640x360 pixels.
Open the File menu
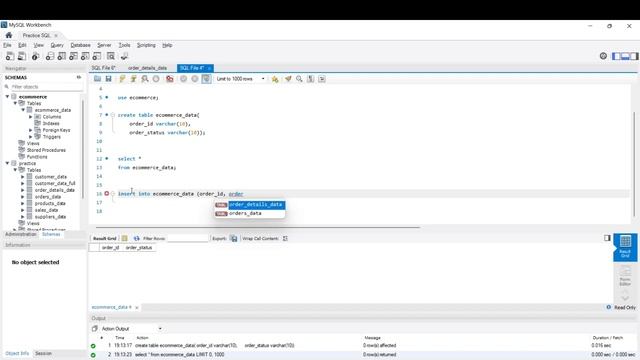pos(7,45)
